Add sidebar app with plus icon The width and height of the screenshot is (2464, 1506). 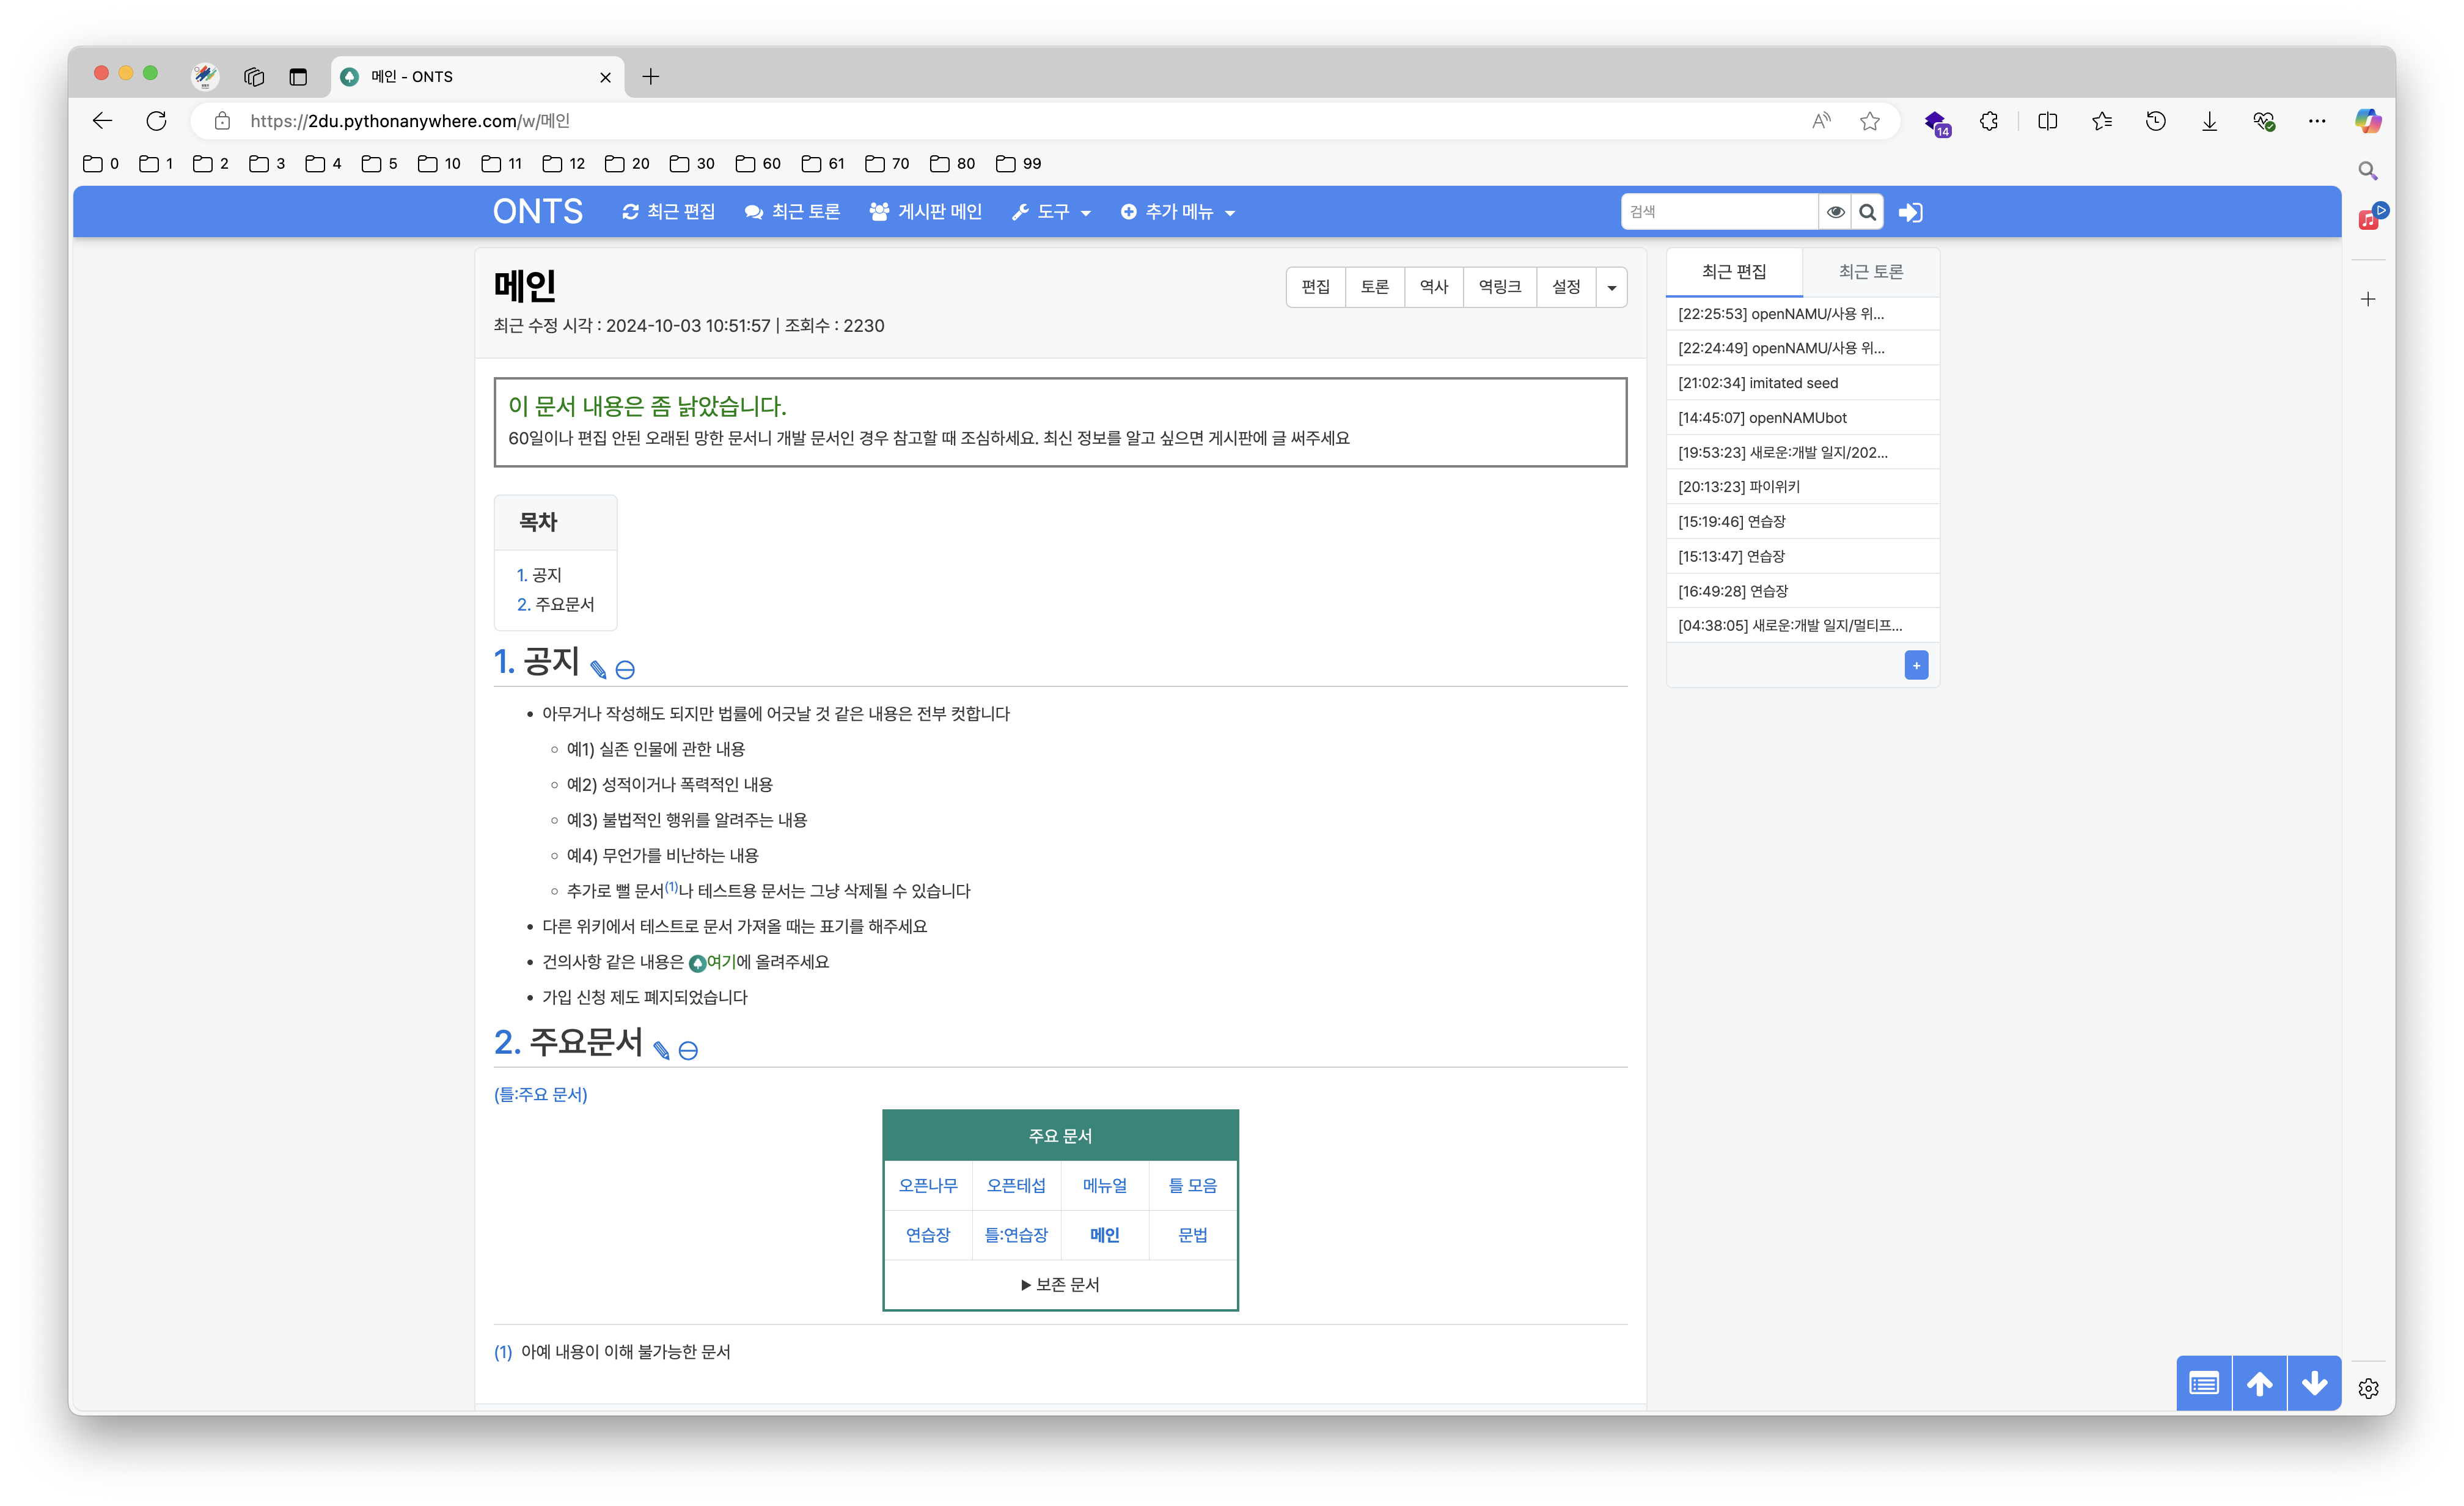[x=2367, y=299]
